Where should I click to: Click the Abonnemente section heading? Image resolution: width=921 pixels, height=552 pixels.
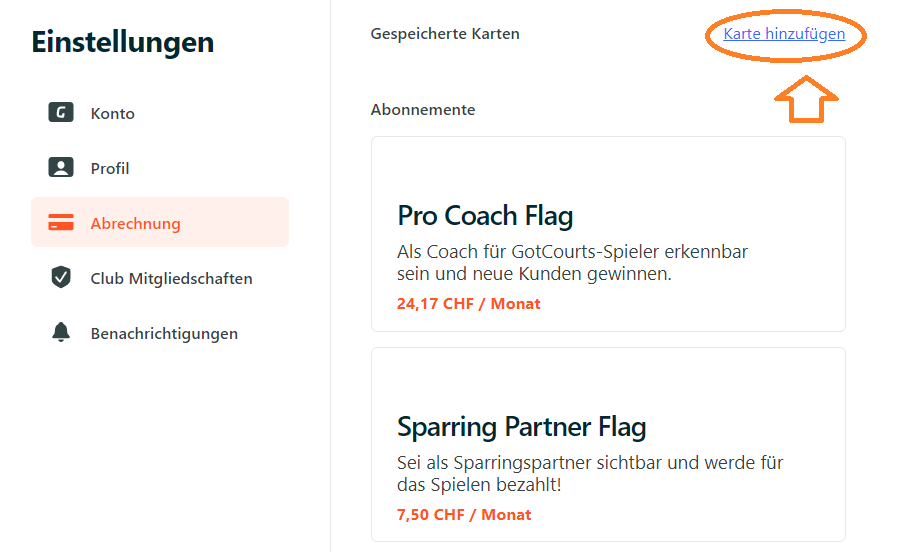pos(423,110)
